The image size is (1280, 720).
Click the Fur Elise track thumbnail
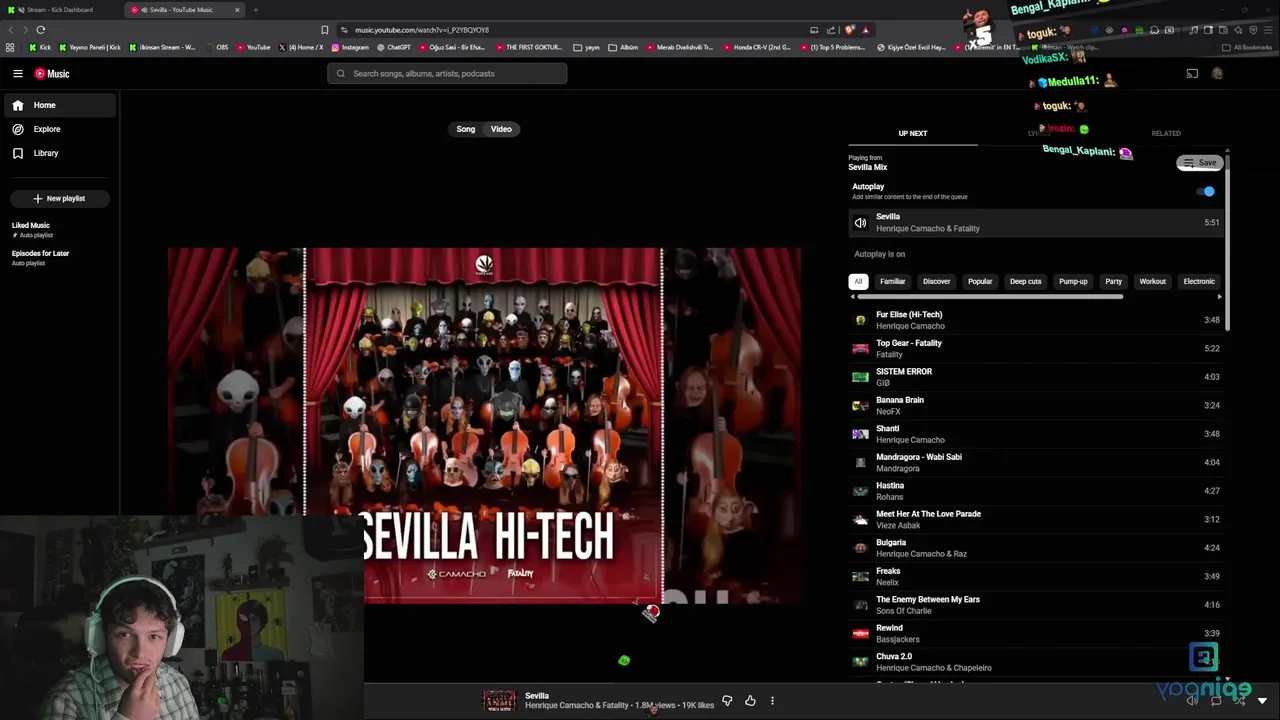(860, 320)
